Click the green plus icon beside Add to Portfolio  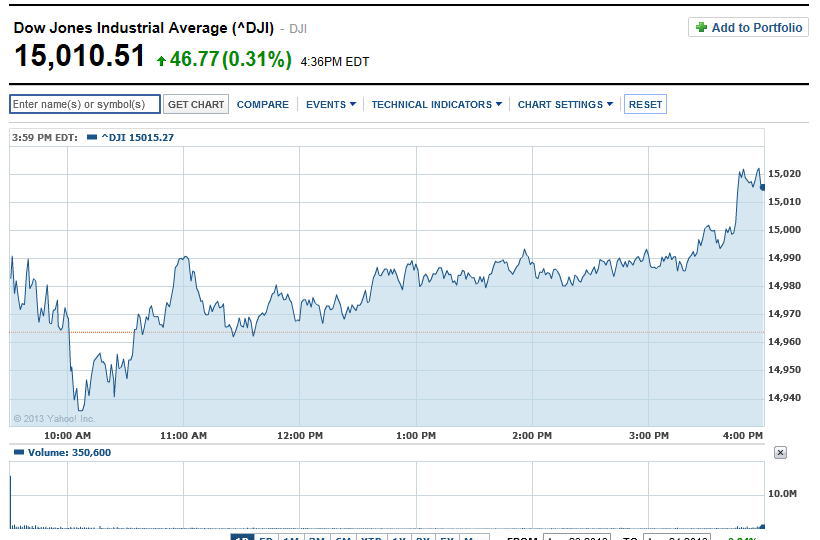(x=701, y=28)
